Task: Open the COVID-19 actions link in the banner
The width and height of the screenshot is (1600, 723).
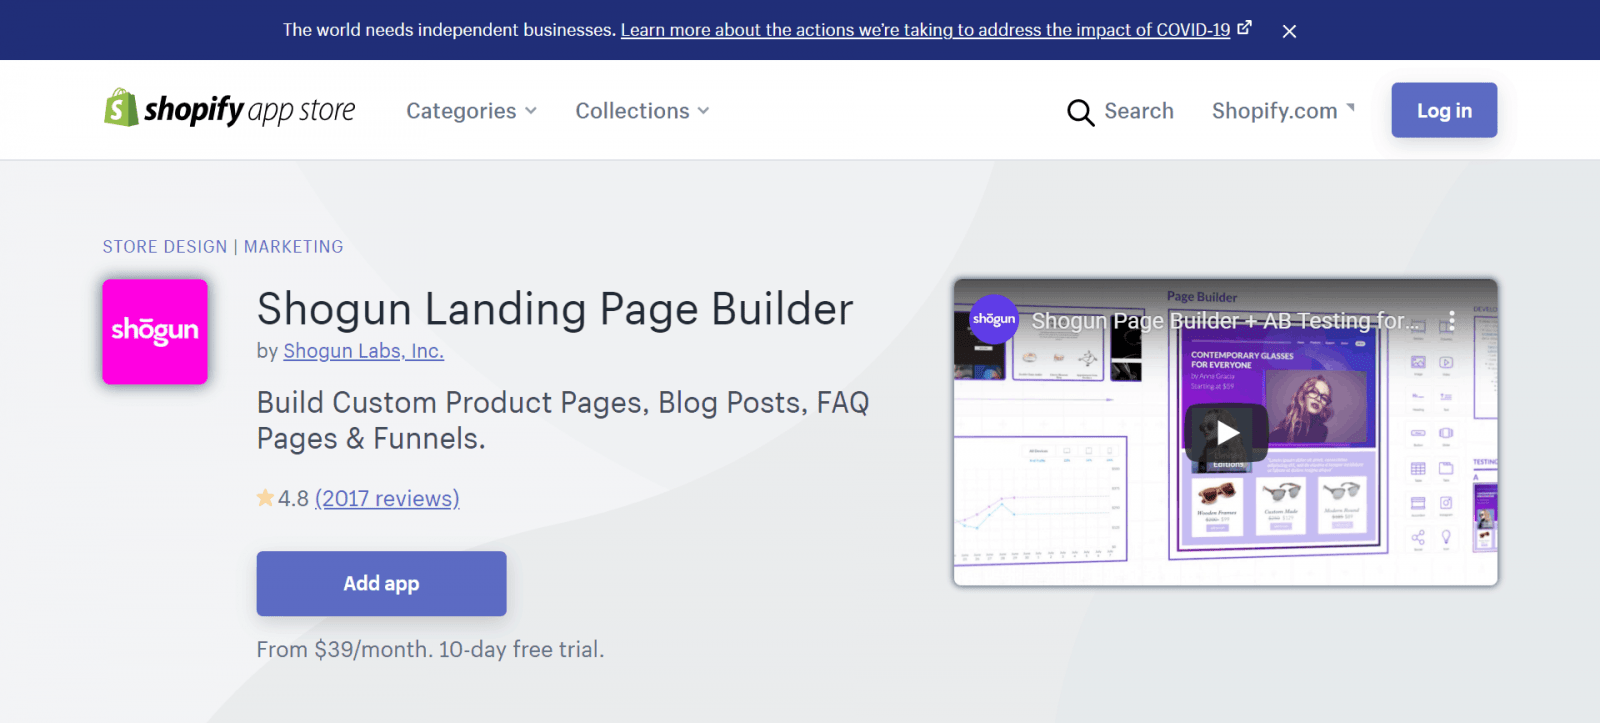Action: tap(925, 30)
